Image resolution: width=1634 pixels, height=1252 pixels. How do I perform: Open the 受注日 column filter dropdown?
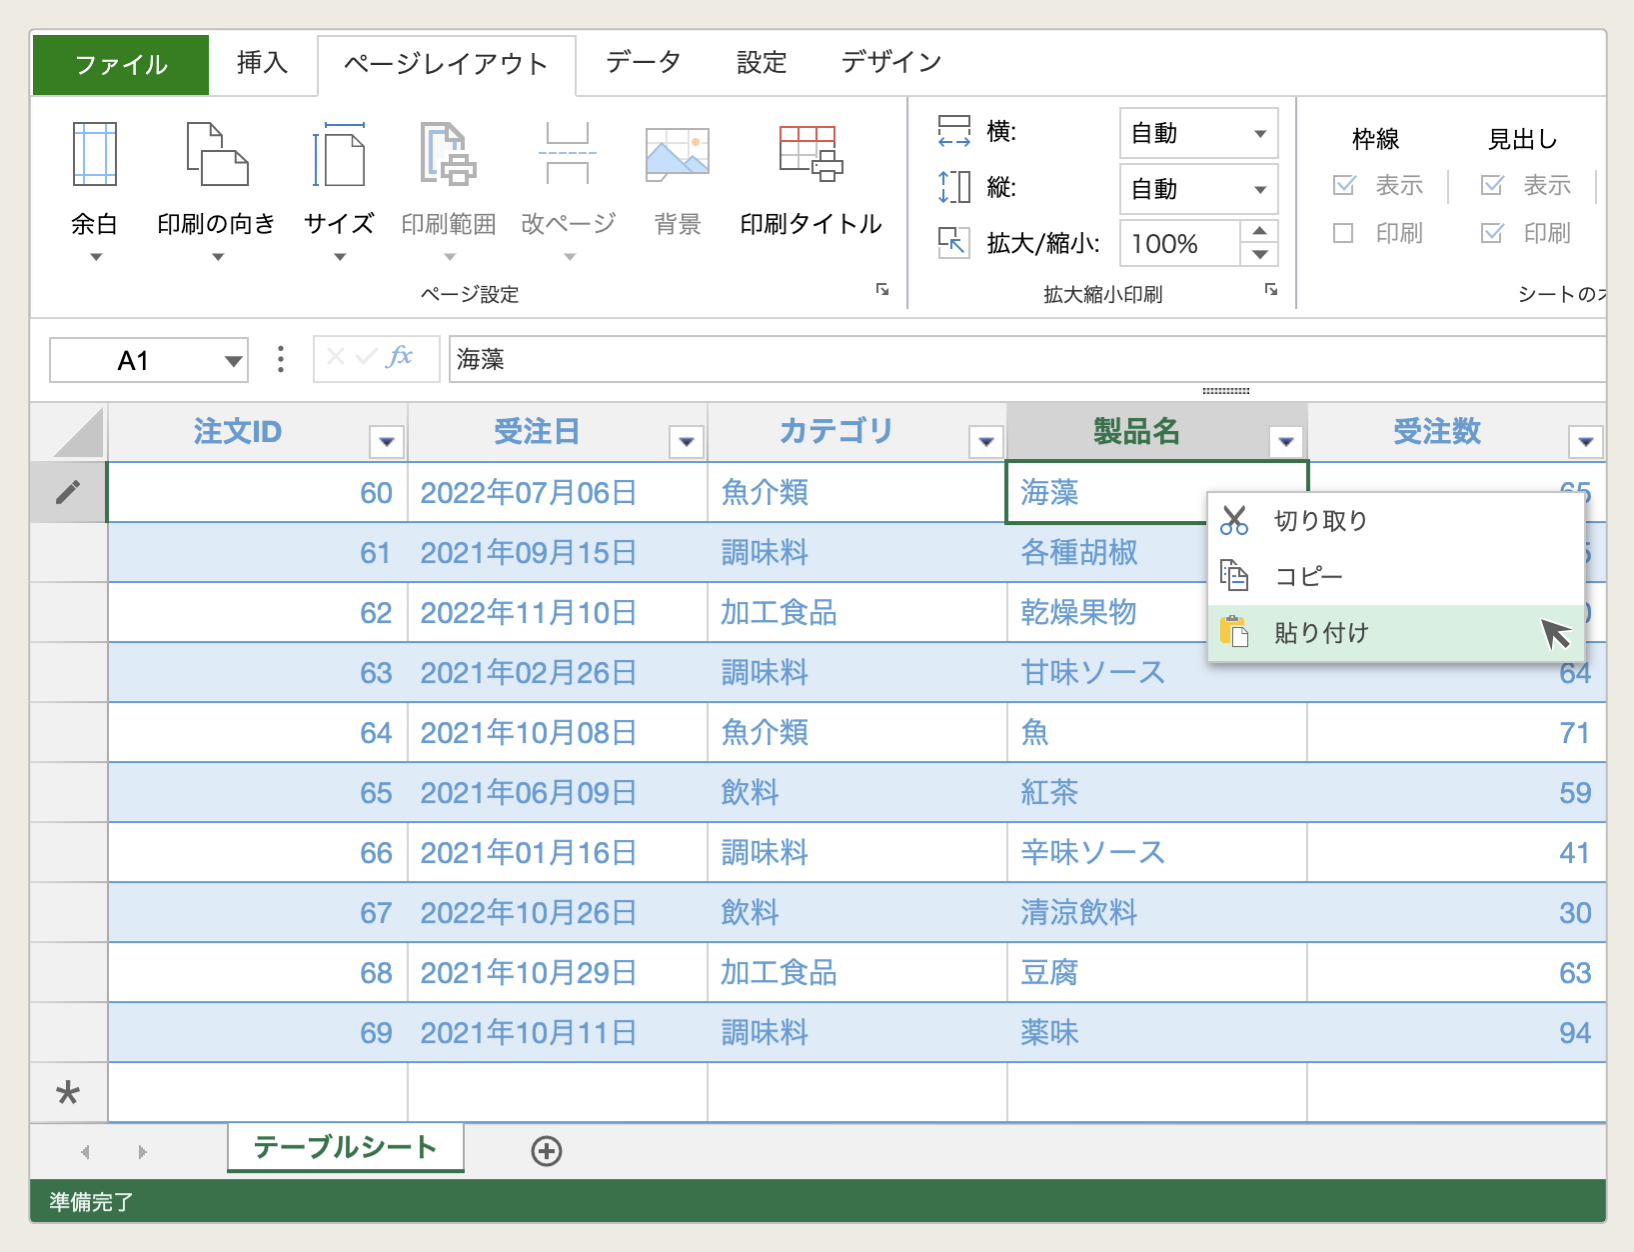(x=687, y=441)
